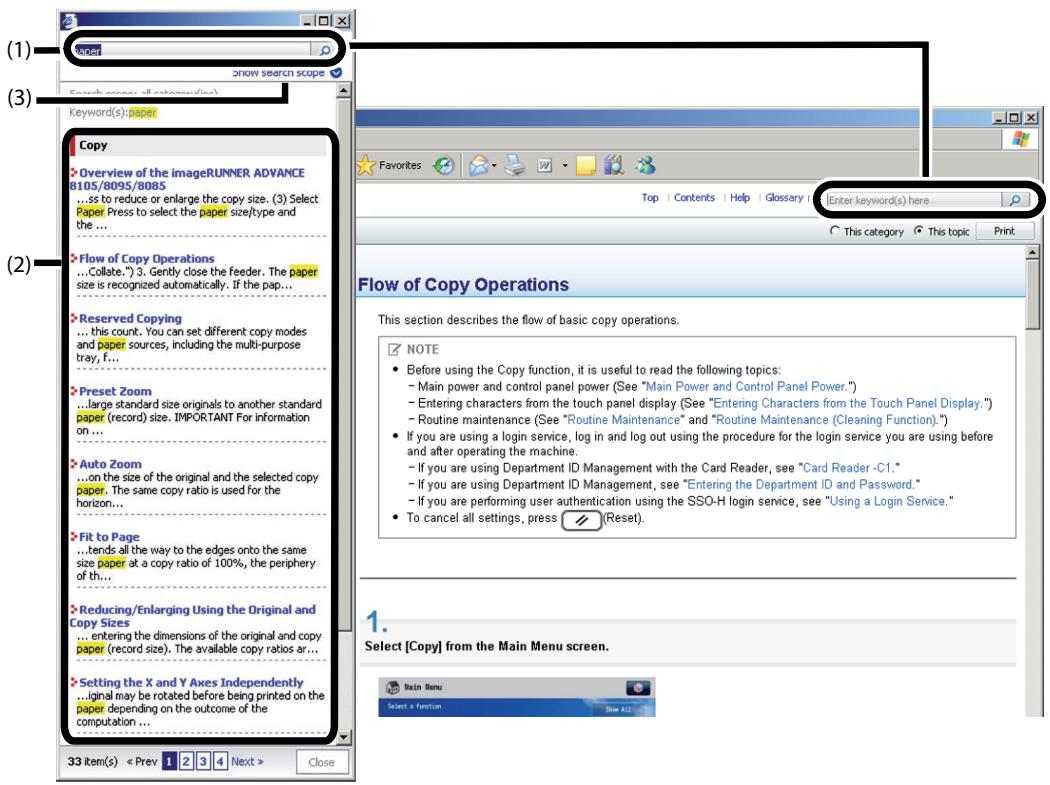Click the « Prev pagination link
1050x785 pixels.
point(142,762)
